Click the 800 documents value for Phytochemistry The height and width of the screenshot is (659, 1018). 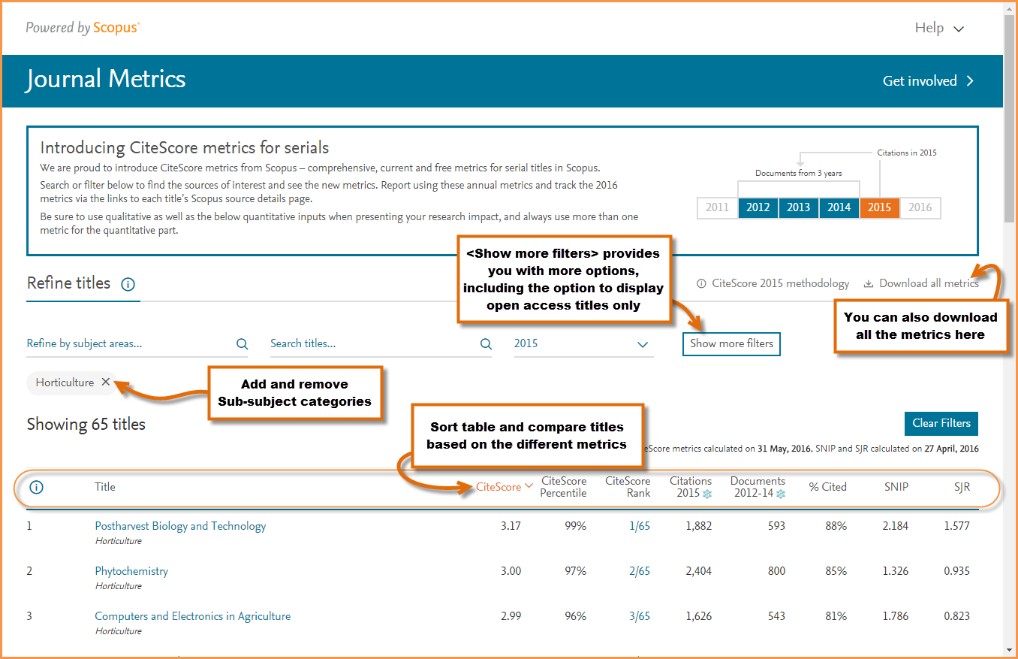[776, 571]
